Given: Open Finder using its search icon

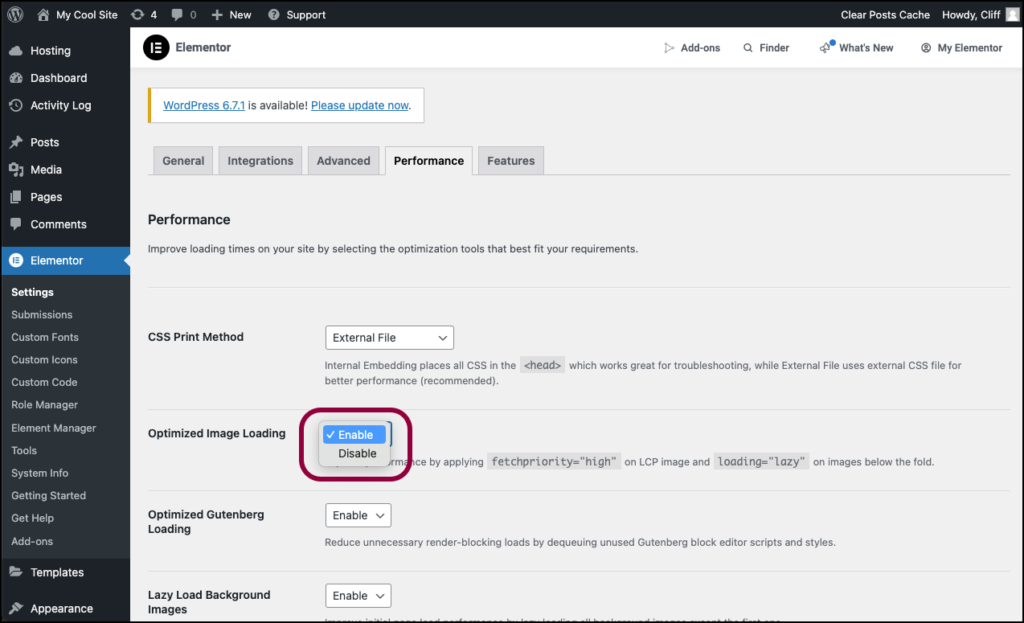Looking at the screenshot, I should (x=749, y=47).
